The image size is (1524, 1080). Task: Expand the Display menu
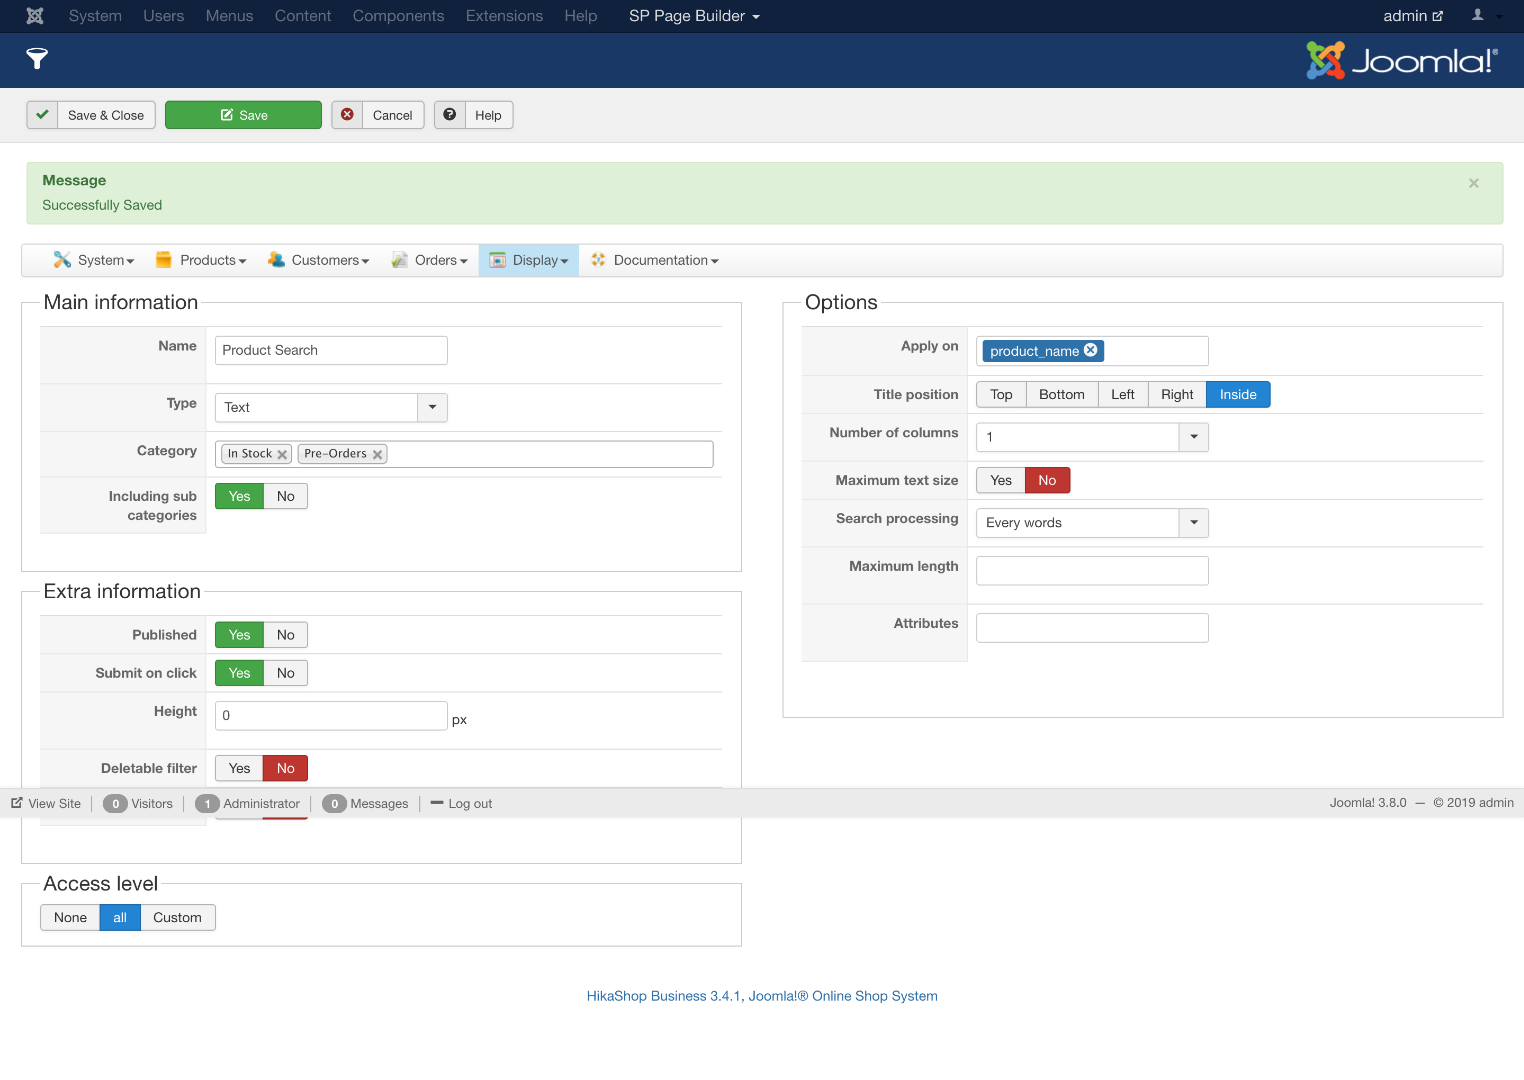tap(529, 260)
